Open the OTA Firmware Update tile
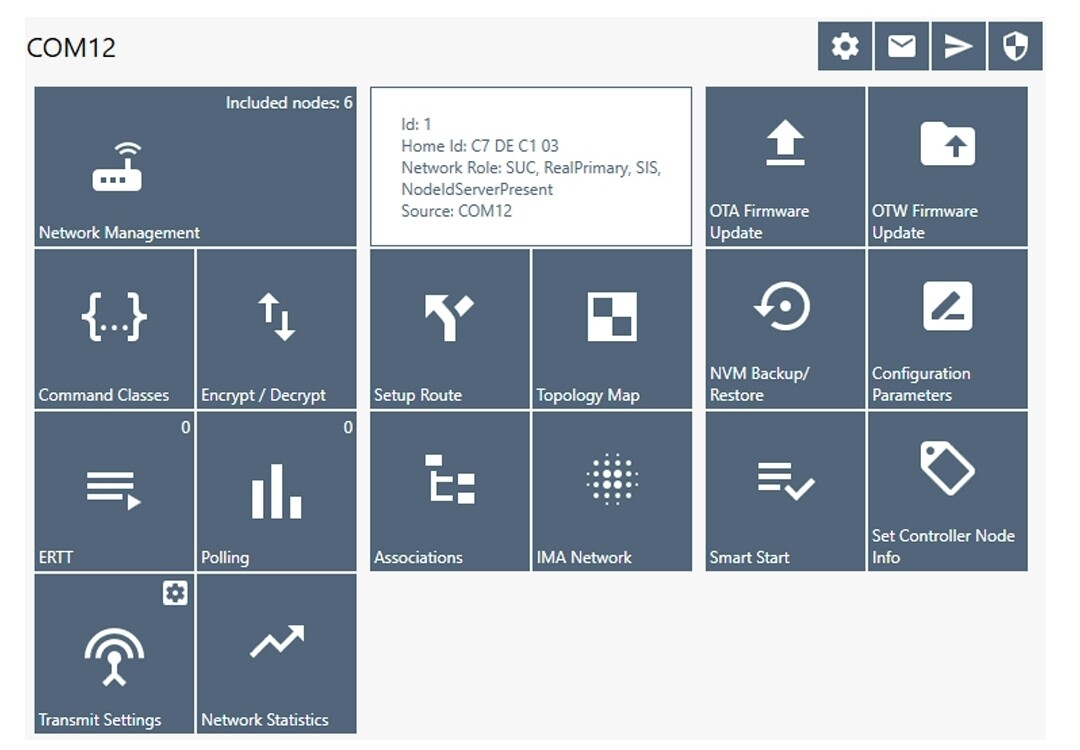Viewport: 1080px width, 750px height. click(785, 166)
